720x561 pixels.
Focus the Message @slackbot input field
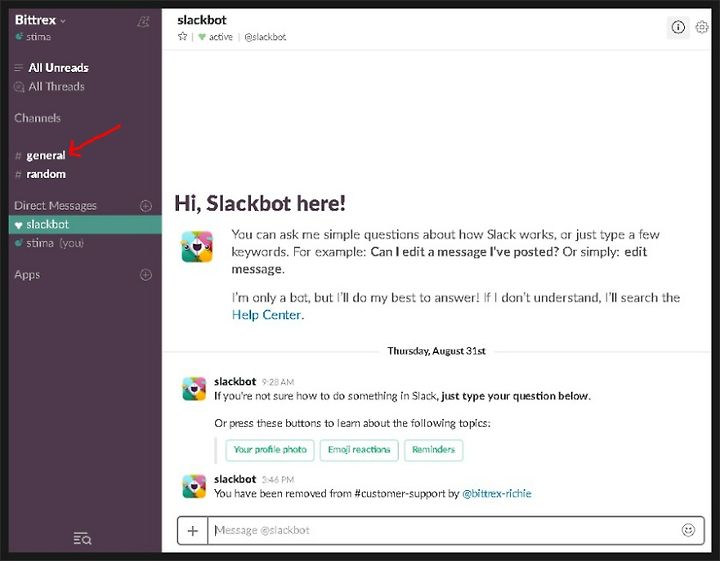coord(443,531)
